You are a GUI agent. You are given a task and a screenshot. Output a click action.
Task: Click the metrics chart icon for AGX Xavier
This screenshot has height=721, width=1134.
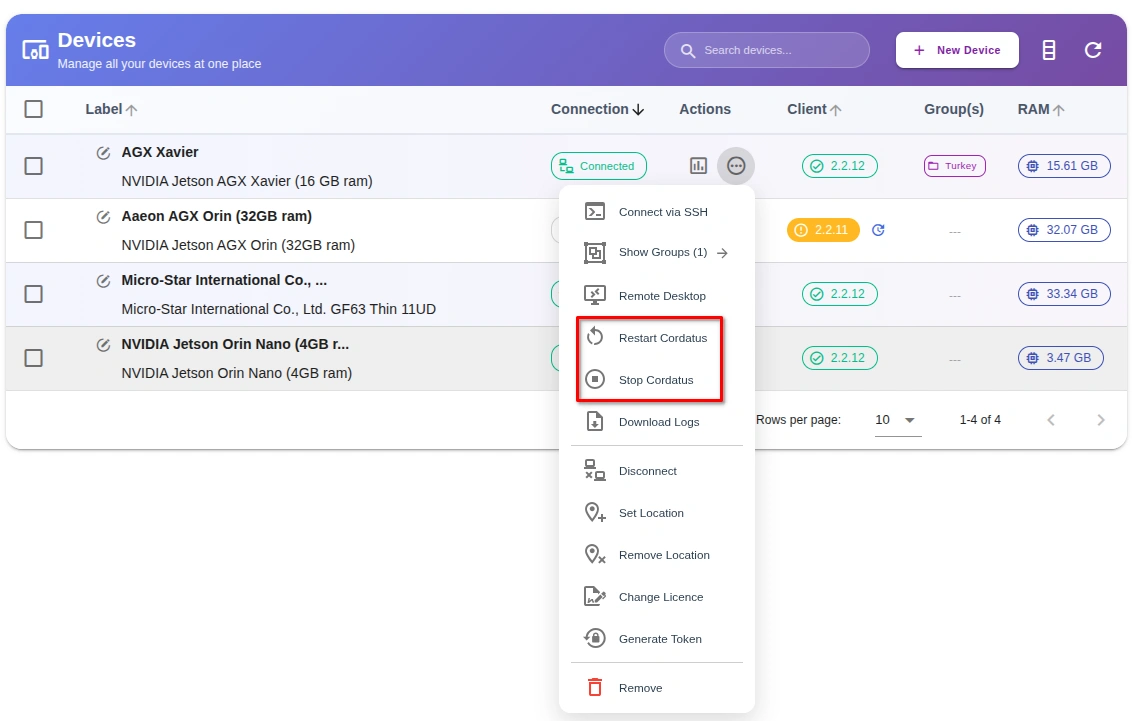coord(698,166)
